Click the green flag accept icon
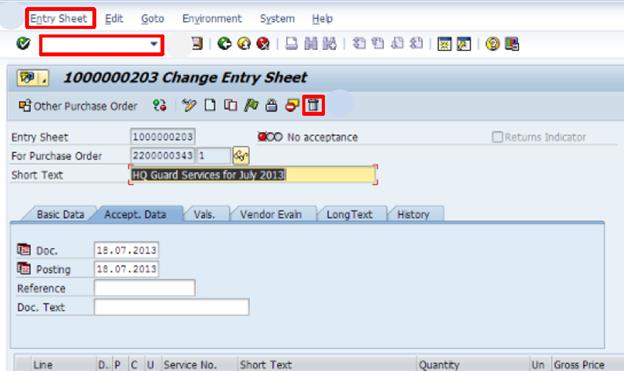624x371 pixels. click(251, 105)
